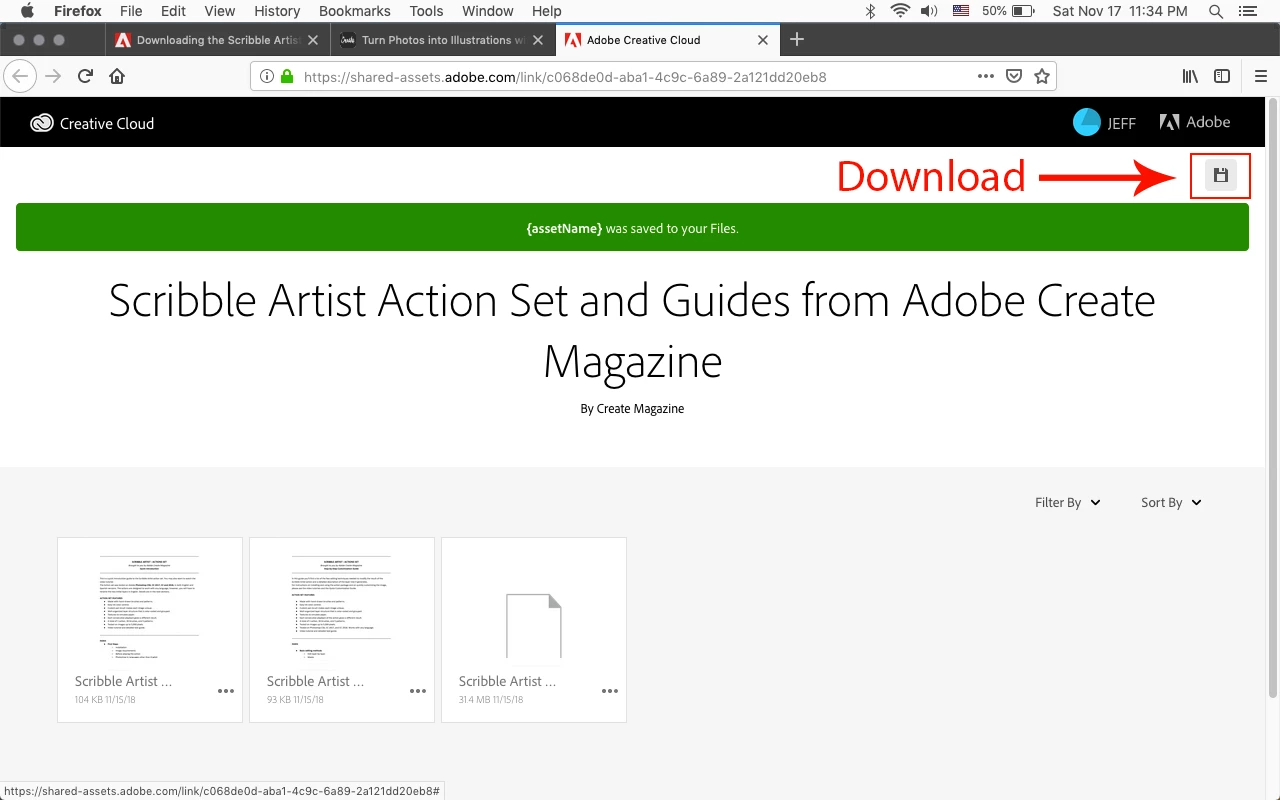Open the Tools menu
This screenshot has width=1280, height=800.
click(426, 11)
